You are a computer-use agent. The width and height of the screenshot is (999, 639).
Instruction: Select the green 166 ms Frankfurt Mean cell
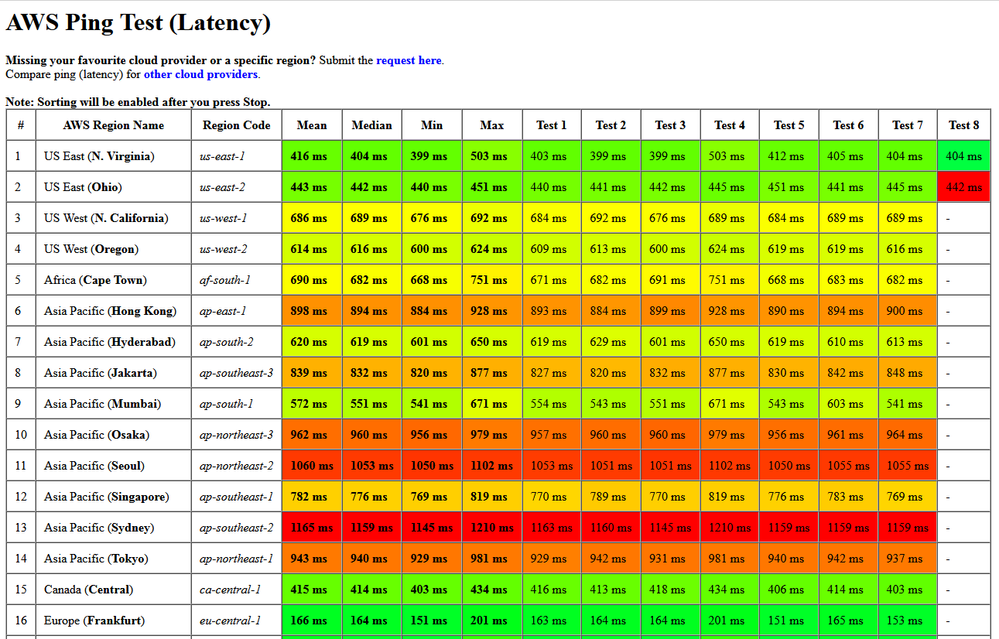[311, 620]
